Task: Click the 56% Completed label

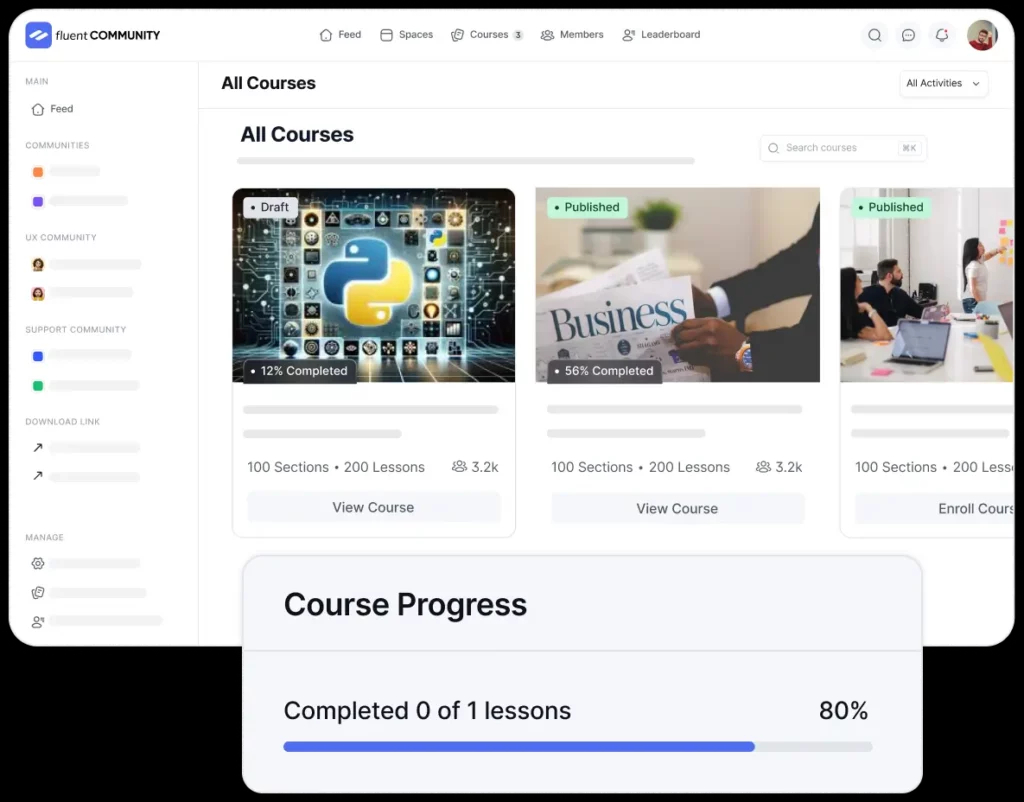Action: 604,371
